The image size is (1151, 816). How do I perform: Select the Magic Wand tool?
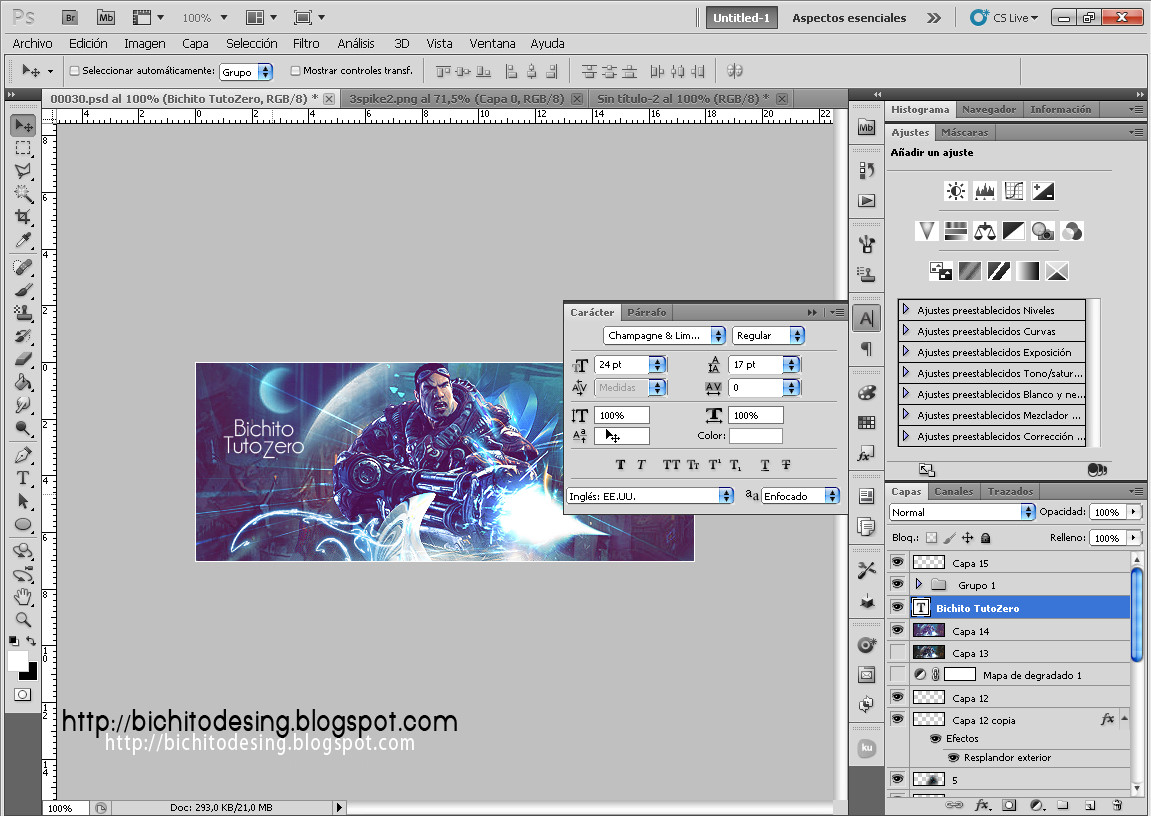point(23,194)
